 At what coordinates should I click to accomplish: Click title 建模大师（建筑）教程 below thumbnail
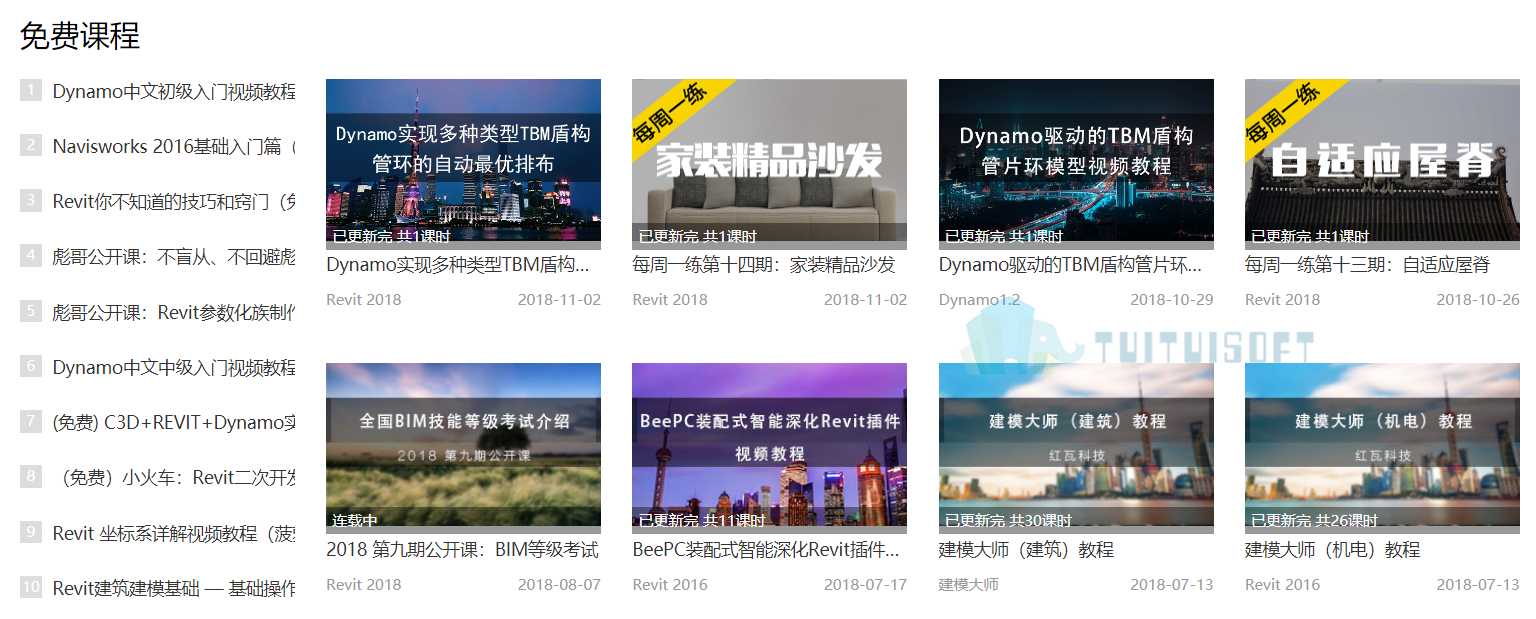pos(1026,550)
